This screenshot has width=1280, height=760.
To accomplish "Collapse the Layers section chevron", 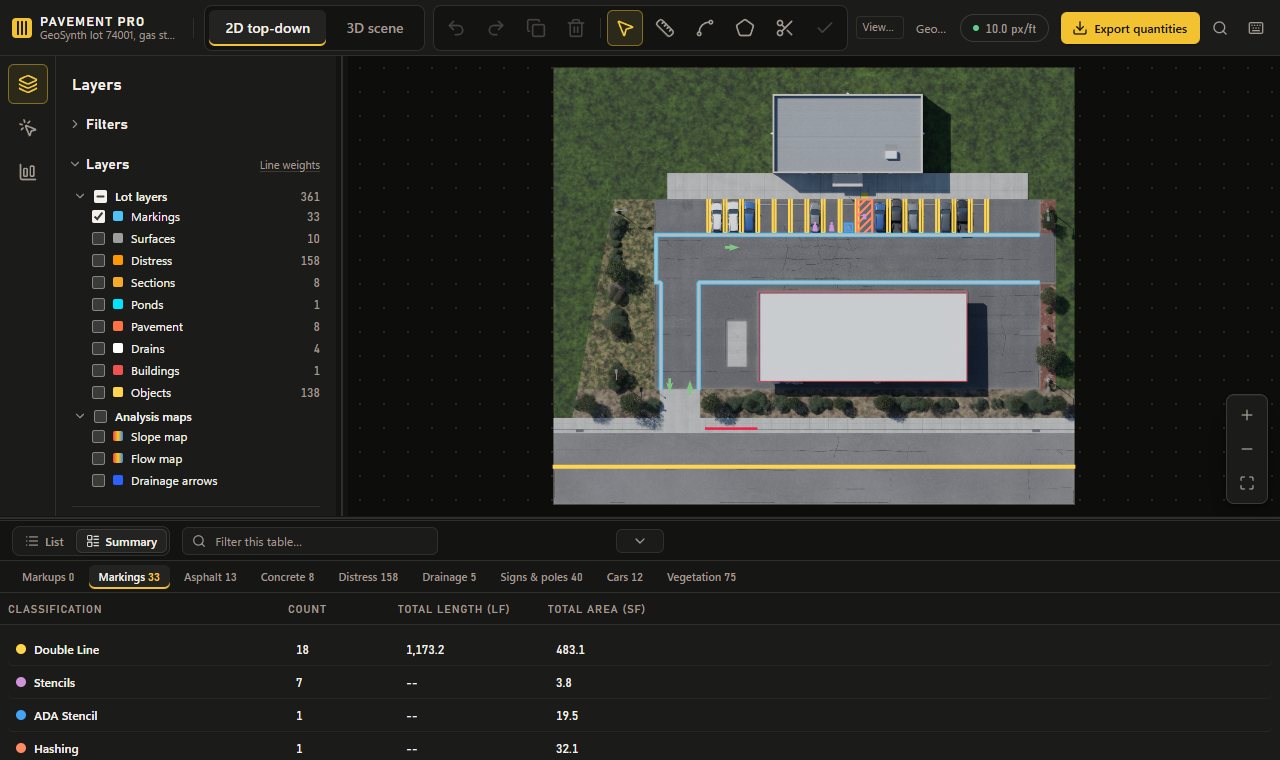I will click(x=75, y=164).
